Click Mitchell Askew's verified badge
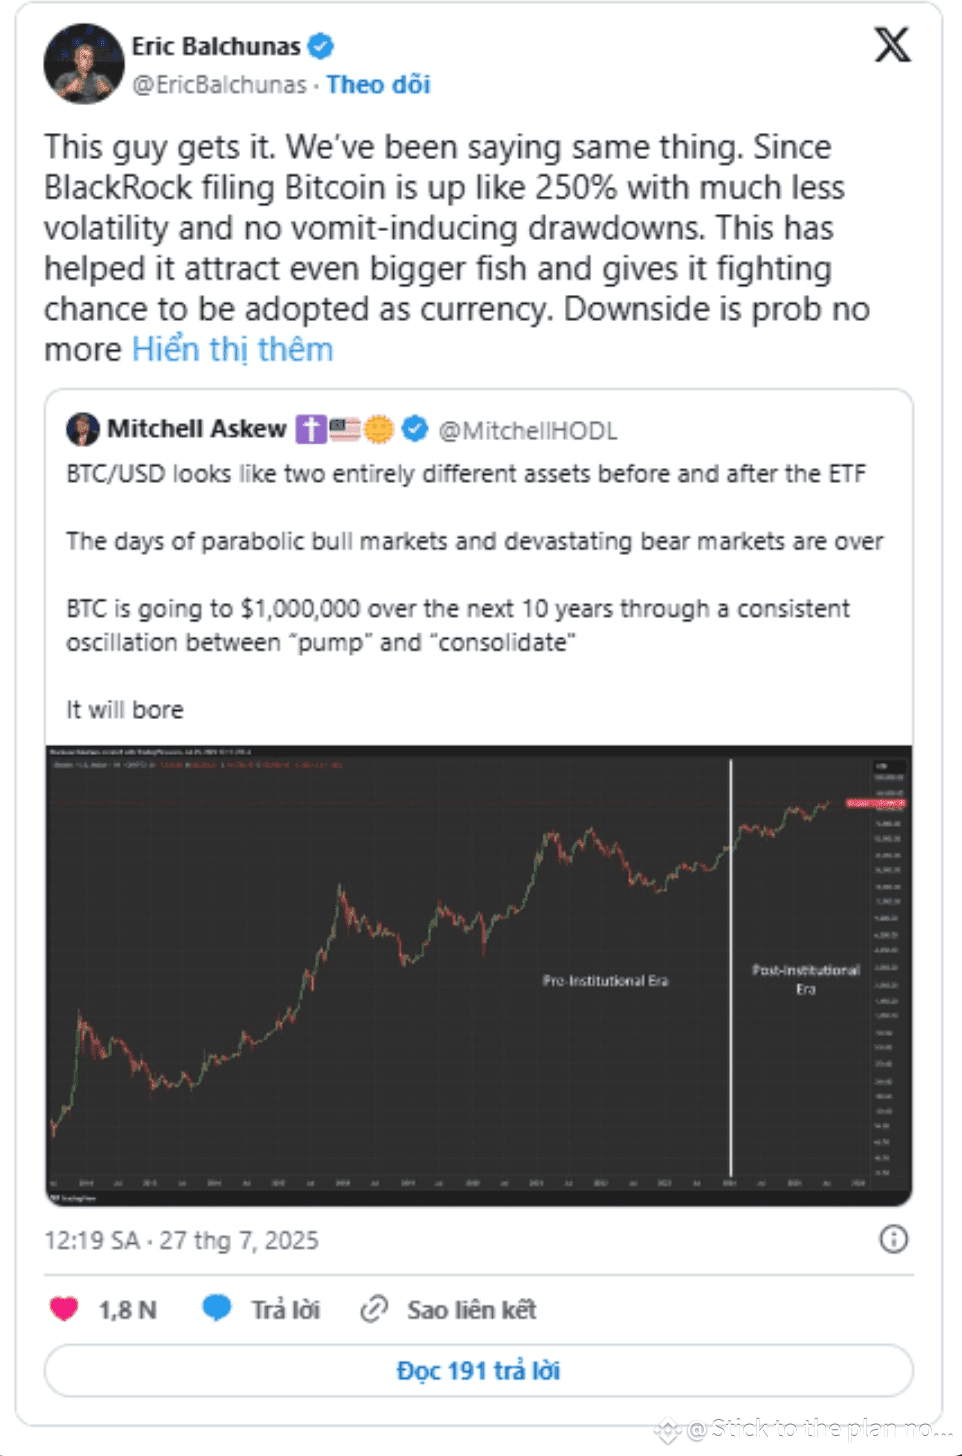Image resolution: width=962 pixels, height=1456 pixels. pyautogui.click(x=415, y=429)
